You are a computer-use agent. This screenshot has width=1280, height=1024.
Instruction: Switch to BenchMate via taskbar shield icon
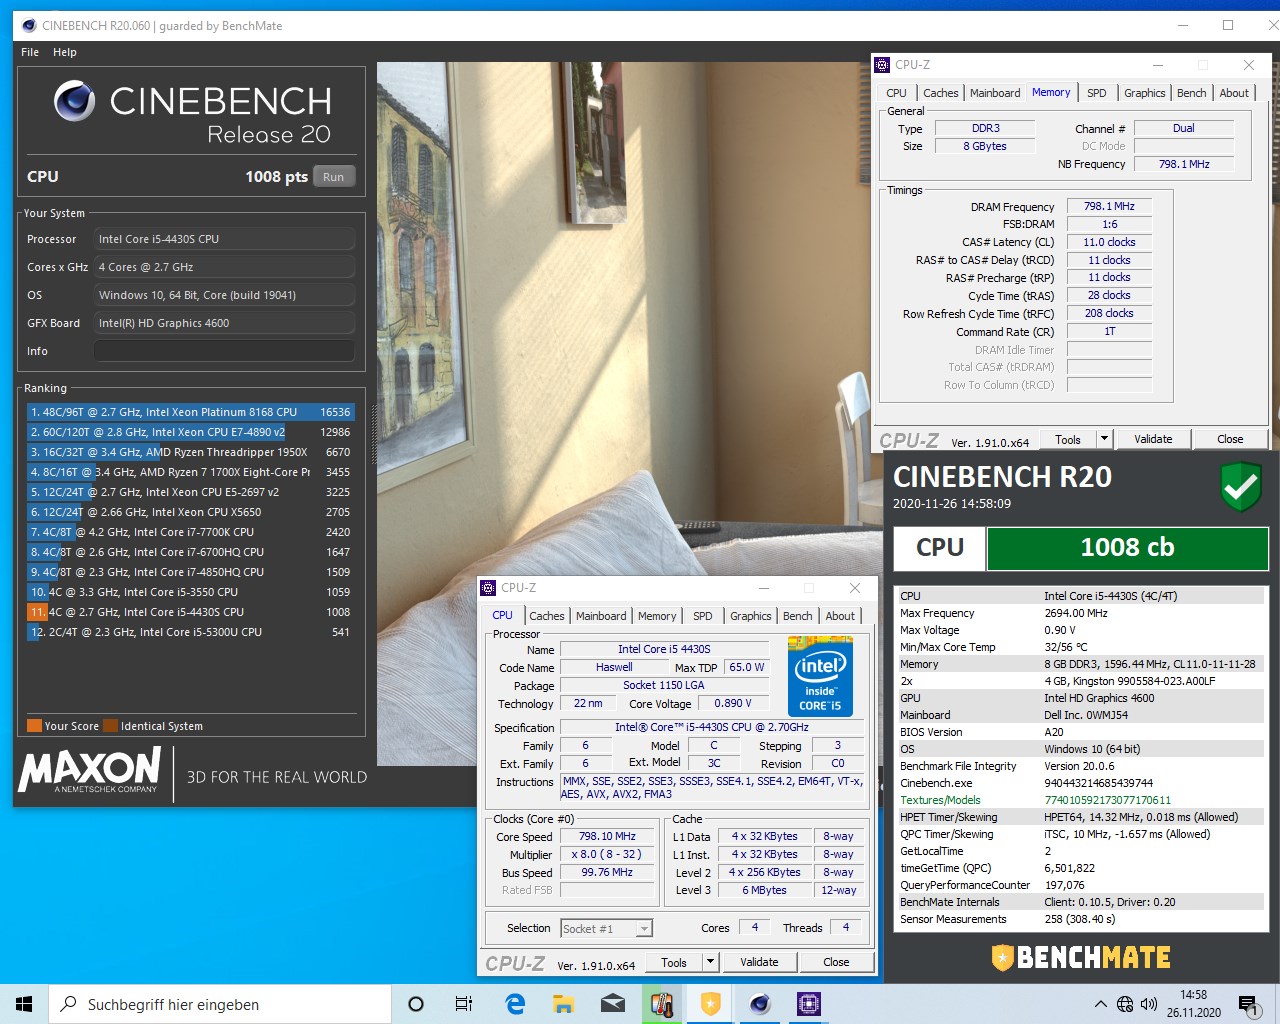(x=710, y=1004)
